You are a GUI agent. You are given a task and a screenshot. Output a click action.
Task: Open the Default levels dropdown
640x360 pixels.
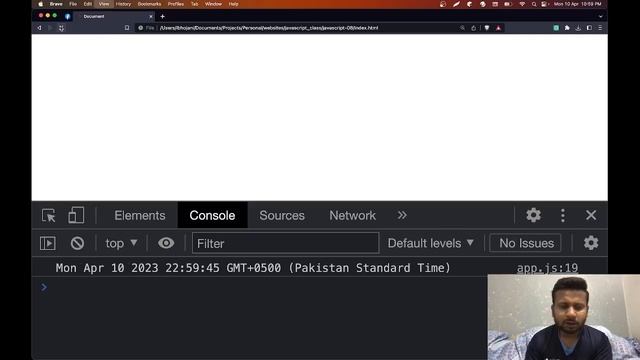pos(431,243)
